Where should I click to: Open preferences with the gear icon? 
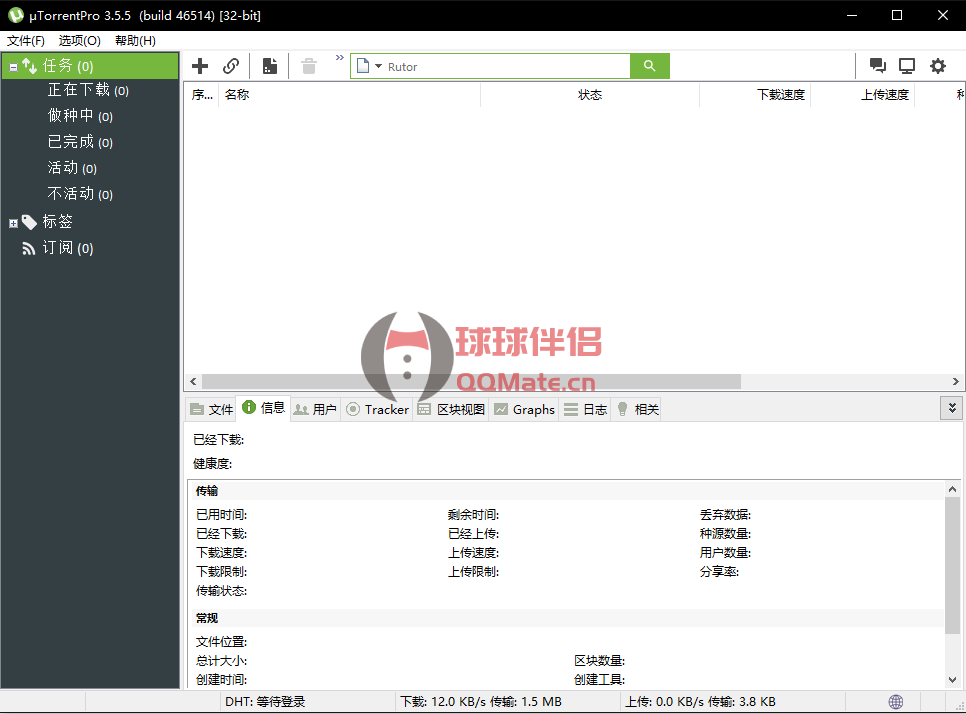pos(937,66)
